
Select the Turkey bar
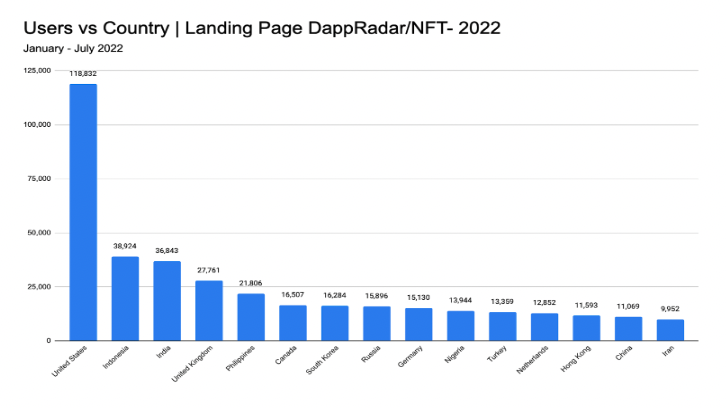pyautogui.click(x=502, y=326)
